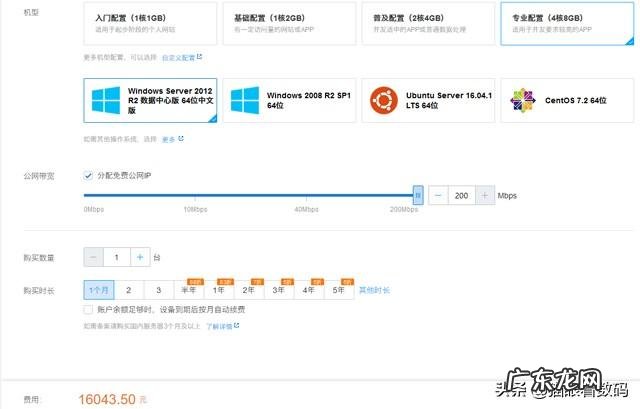Click the bandwidth slider handle
This screenshot has height=409, width=640.
coord(418,195)
